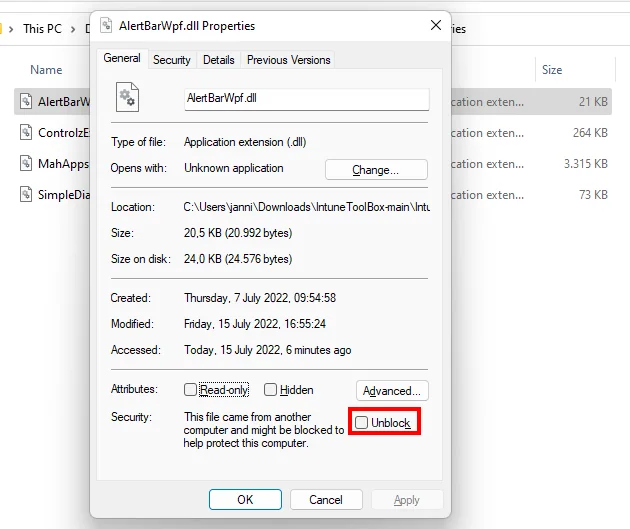The height and width of the screenshot is (529, 630).
Task: Click the Accessed date value text
Action: [x=268, y=350]
